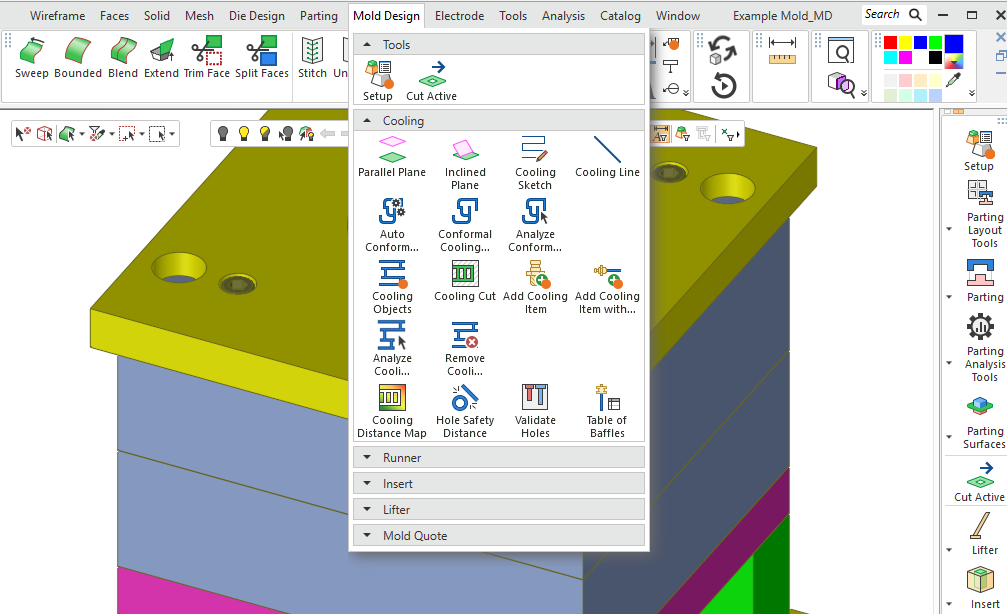Expand the Runner section
This screenshot has width=1007, height=614.
click(499, 458)
